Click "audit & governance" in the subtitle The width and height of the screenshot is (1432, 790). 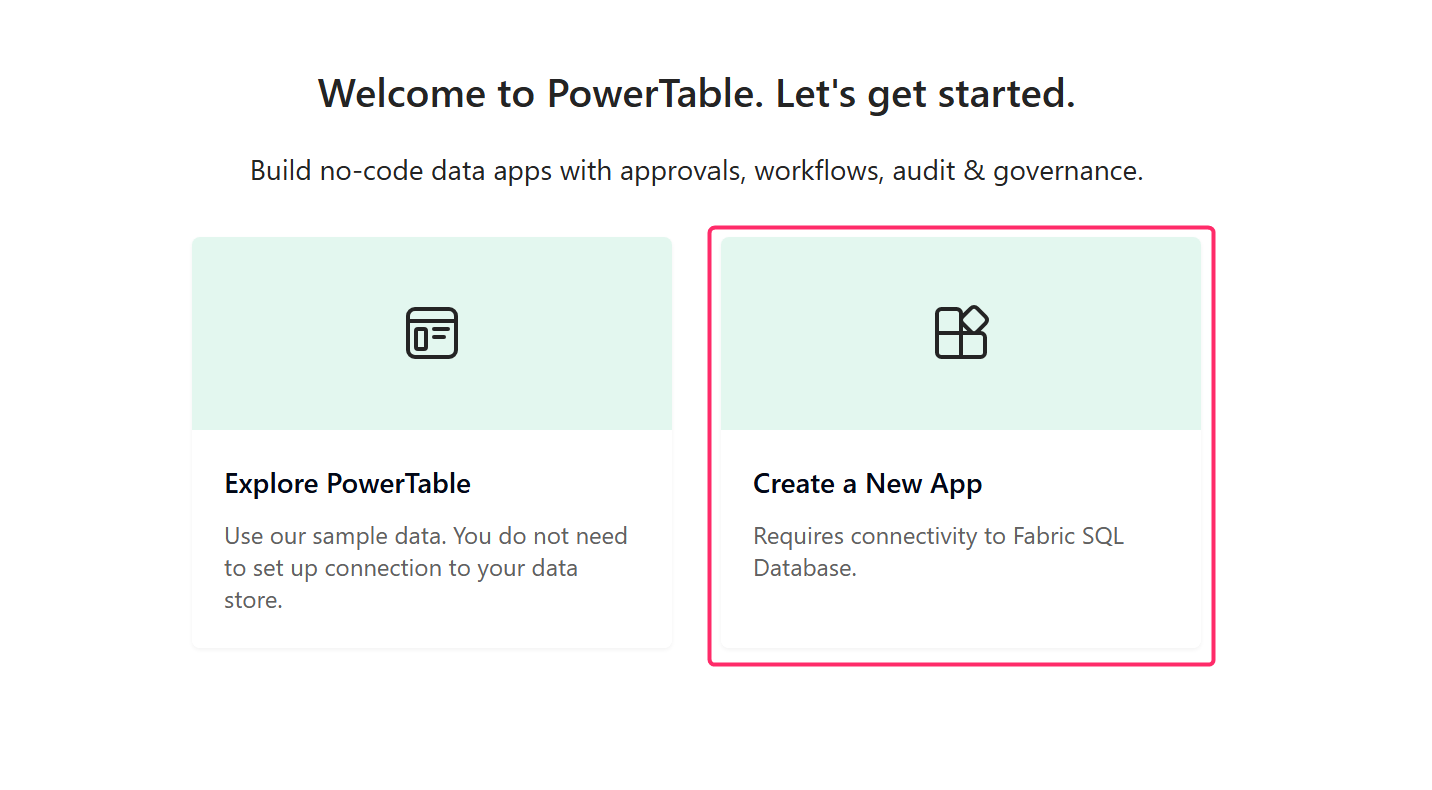1017,171
